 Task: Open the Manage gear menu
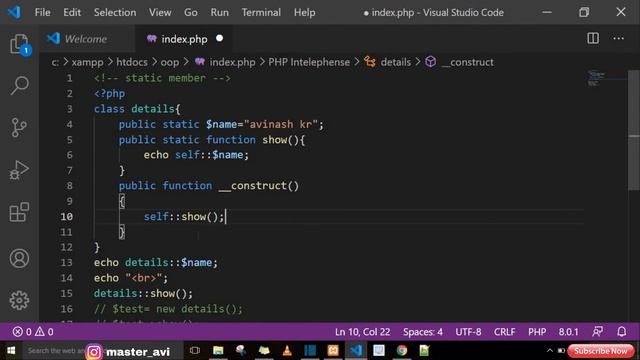coord(19,300)
